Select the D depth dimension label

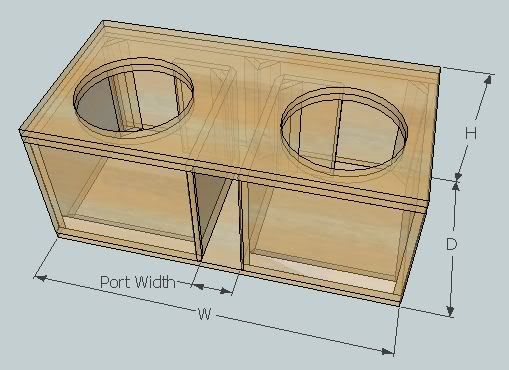click(x=451, y=244)
